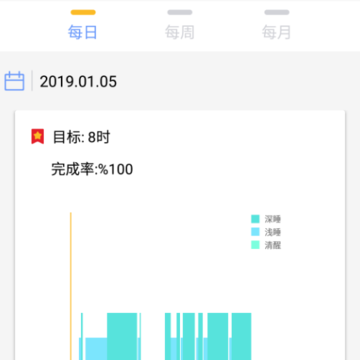Click the 浅睡 light sleep legend swatch
The width and height of the screenshot is (360, 360).
tap(255, 232)
